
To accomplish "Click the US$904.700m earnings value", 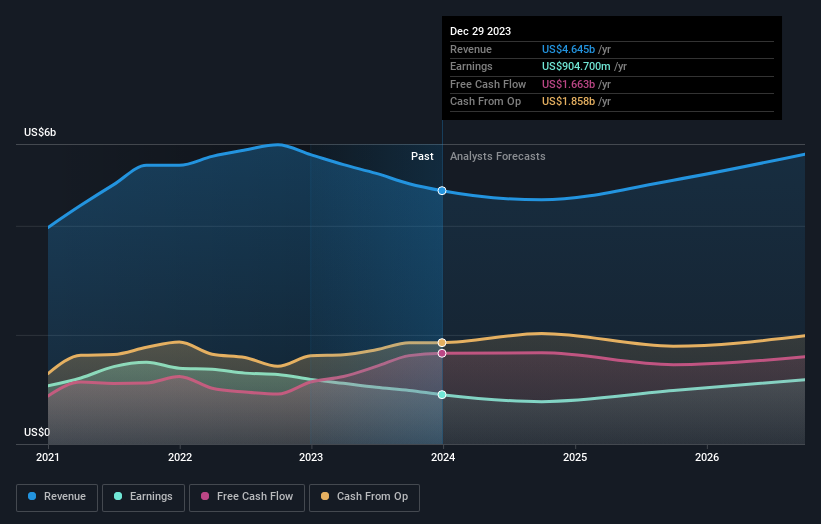I will click(576, 66).
